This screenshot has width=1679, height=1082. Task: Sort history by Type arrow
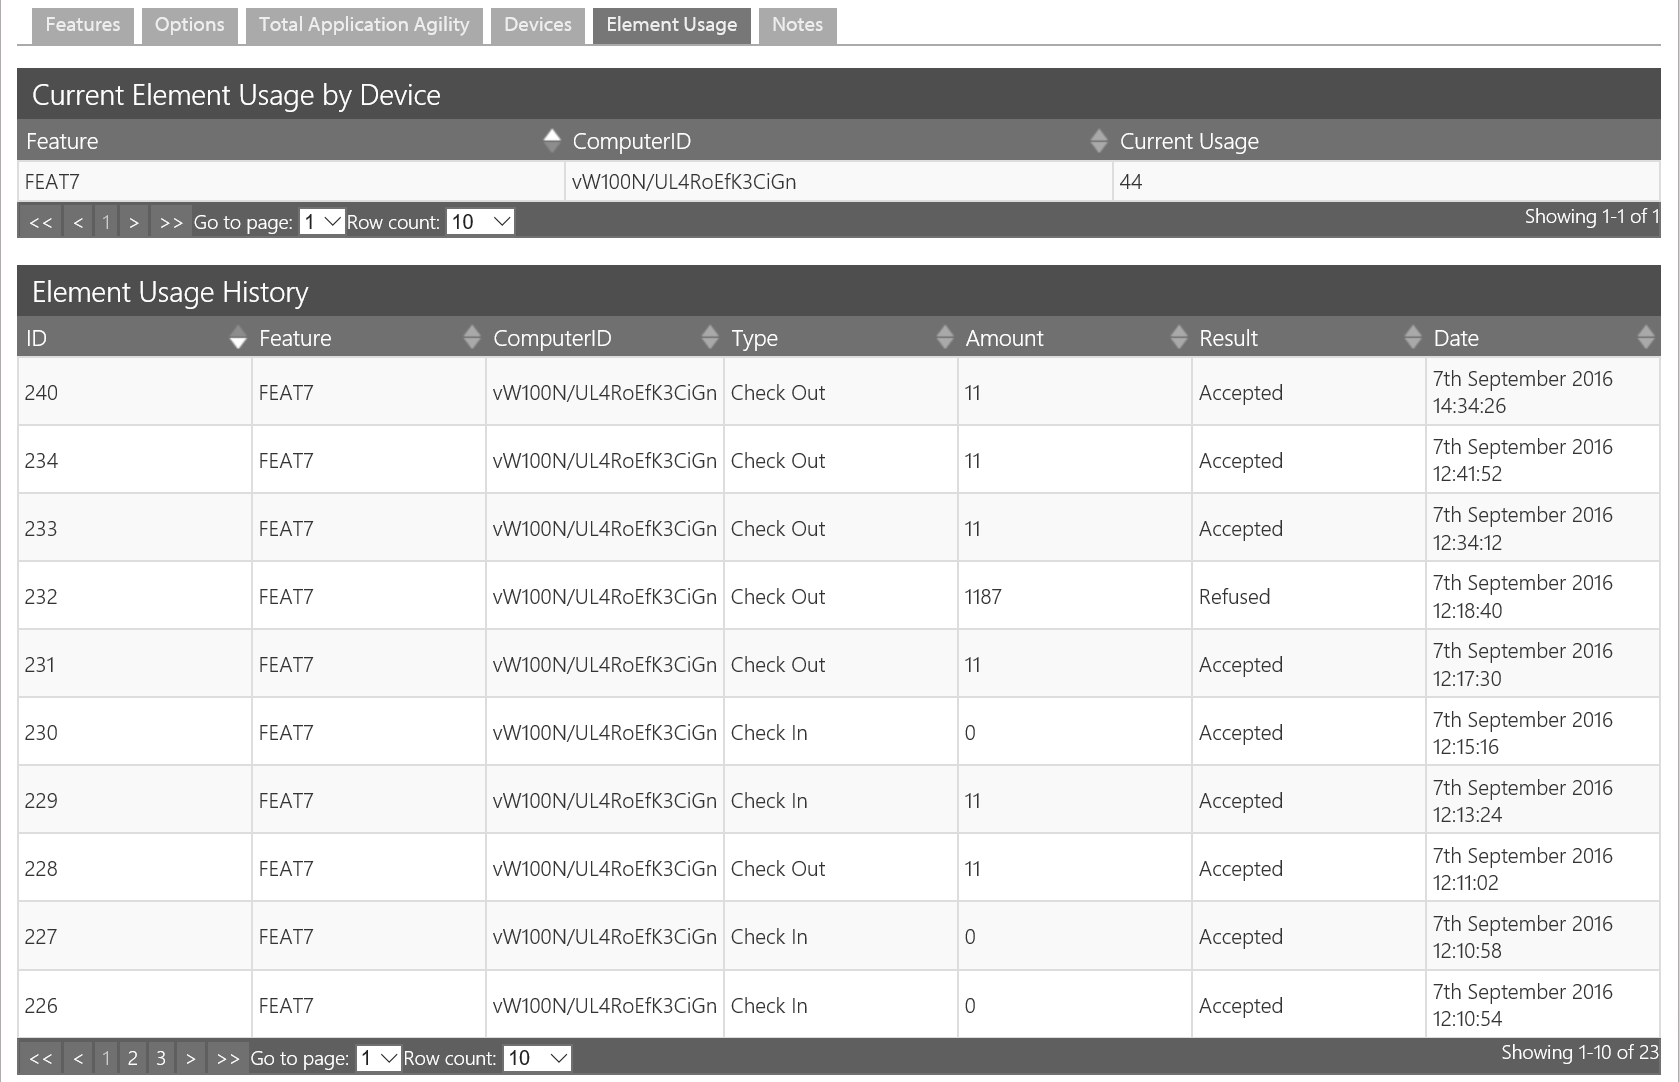(945, 338)
